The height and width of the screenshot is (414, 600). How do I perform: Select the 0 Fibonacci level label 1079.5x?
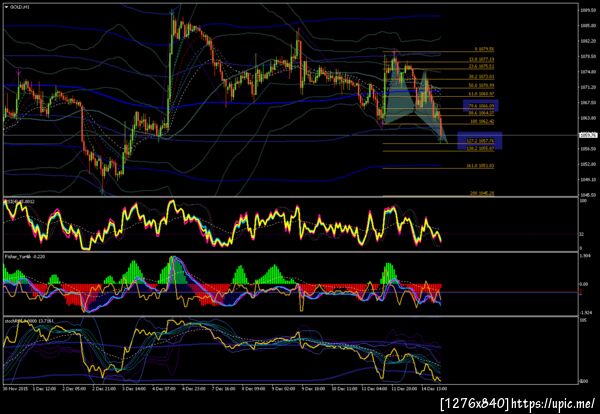[x=484, y=49]
